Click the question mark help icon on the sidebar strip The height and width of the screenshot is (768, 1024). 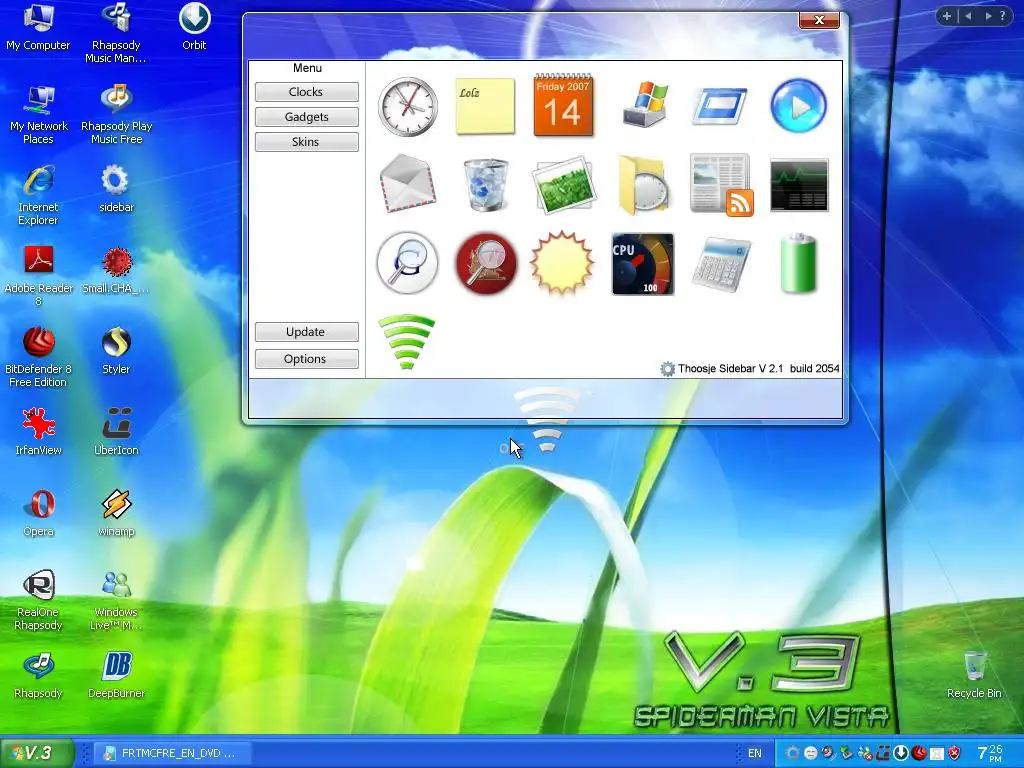click(x=1003, y=16)
